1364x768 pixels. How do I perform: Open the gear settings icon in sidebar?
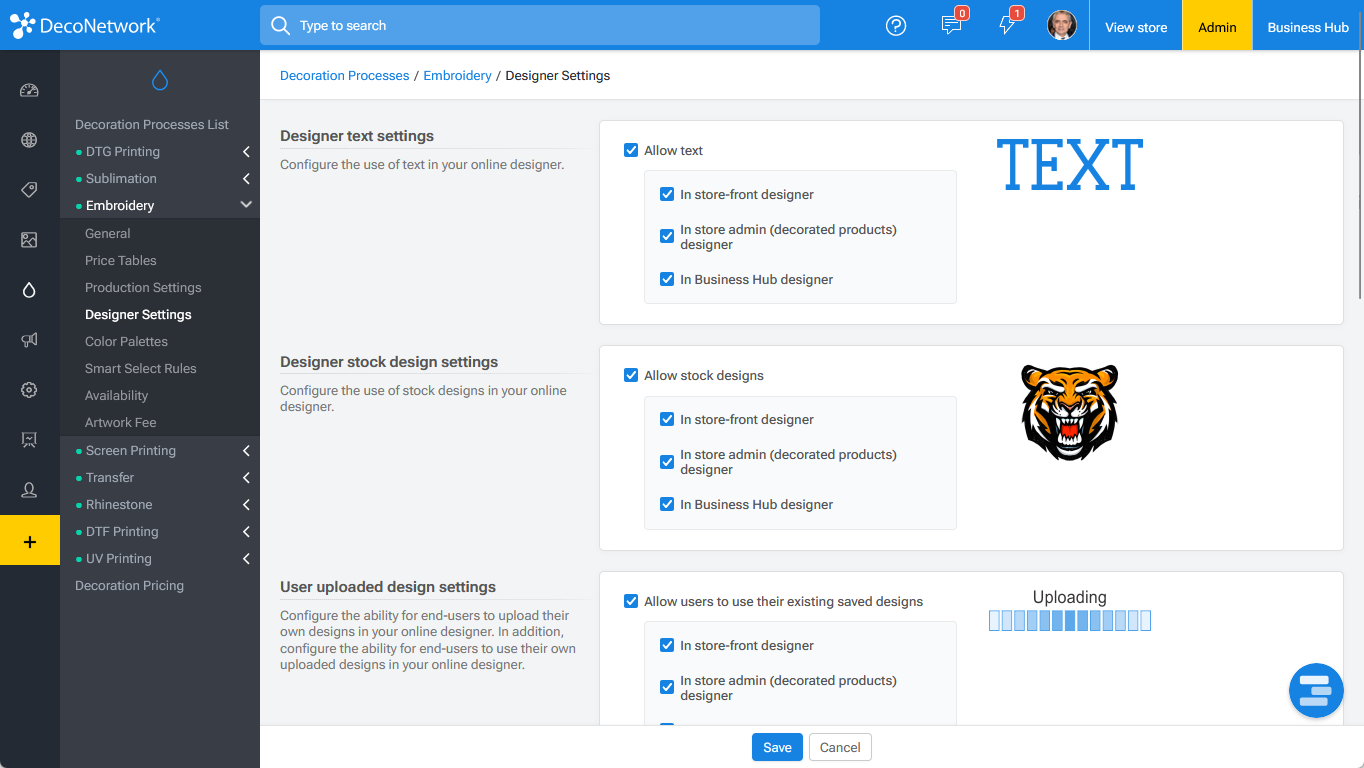[29, 390]
